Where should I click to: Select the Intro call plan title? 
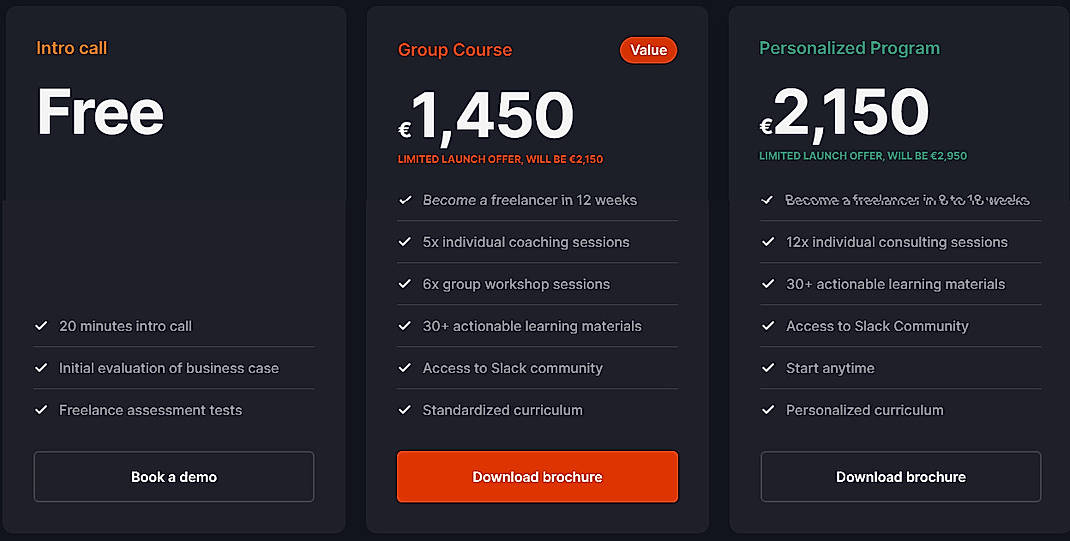tap(72, 48)
